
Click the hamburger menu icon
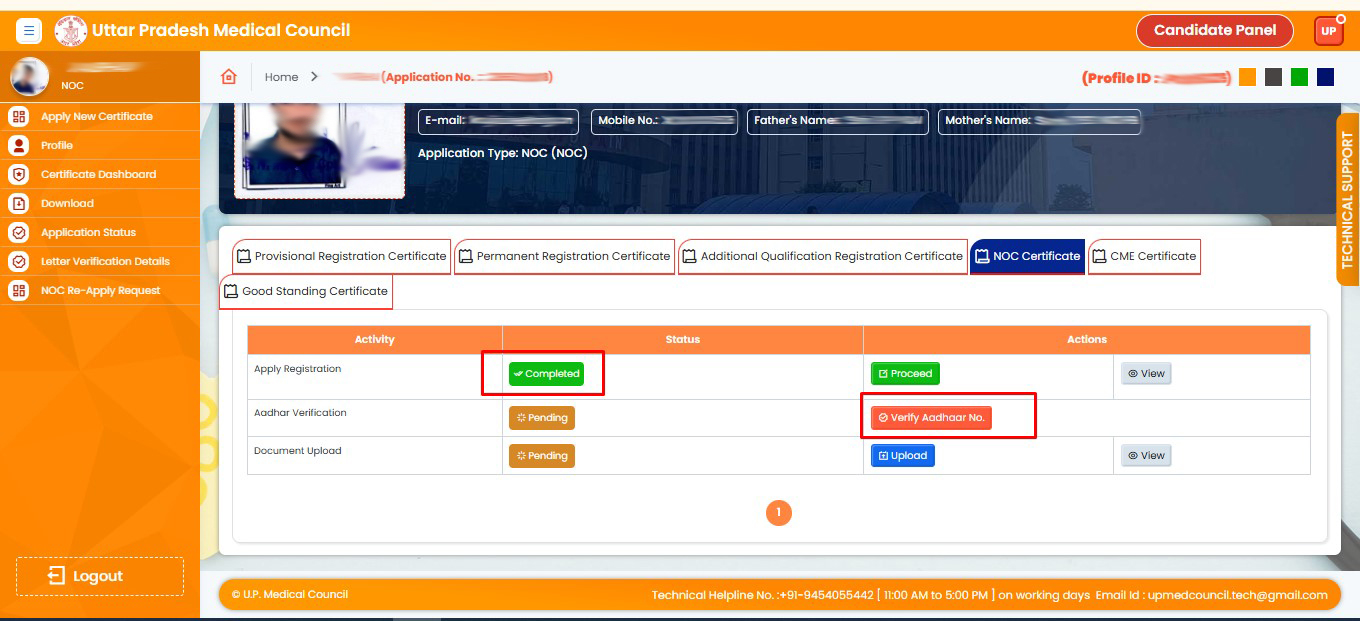point(29,31)
